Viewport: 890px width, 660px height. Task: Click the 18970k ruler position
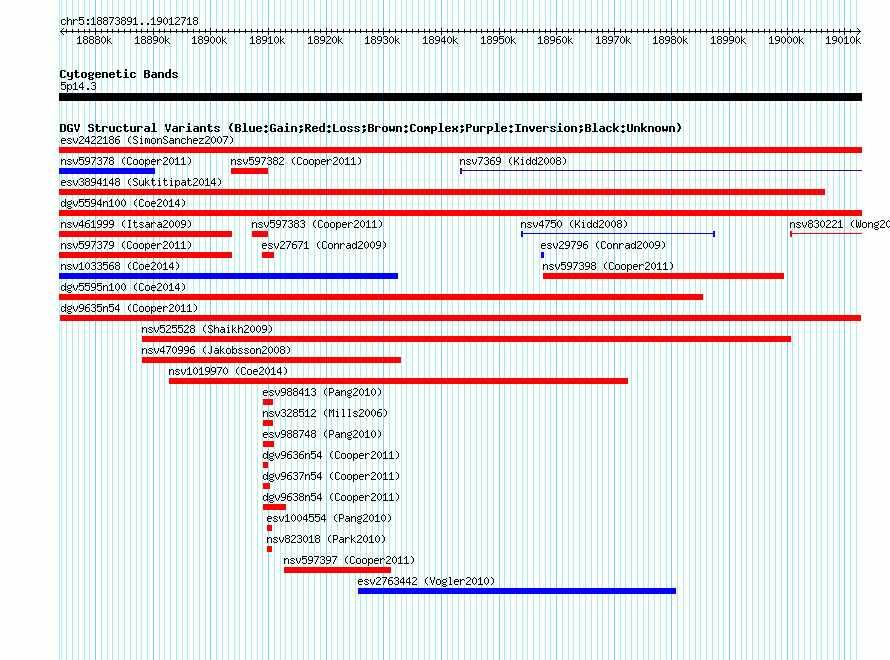[613, 40]
